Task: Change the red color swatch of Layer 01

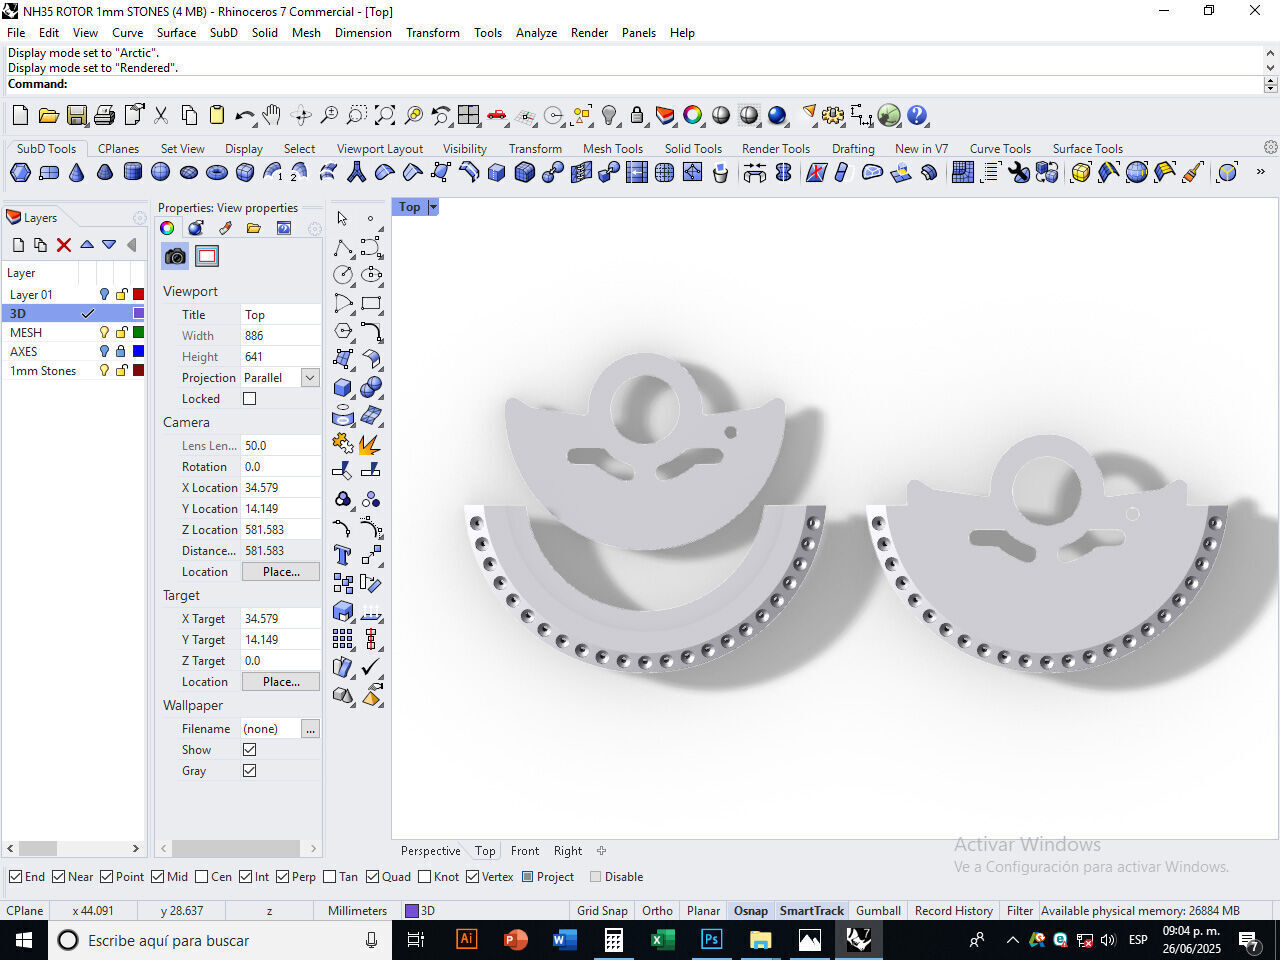Action: pyautogui.click(x=139, y=294)
